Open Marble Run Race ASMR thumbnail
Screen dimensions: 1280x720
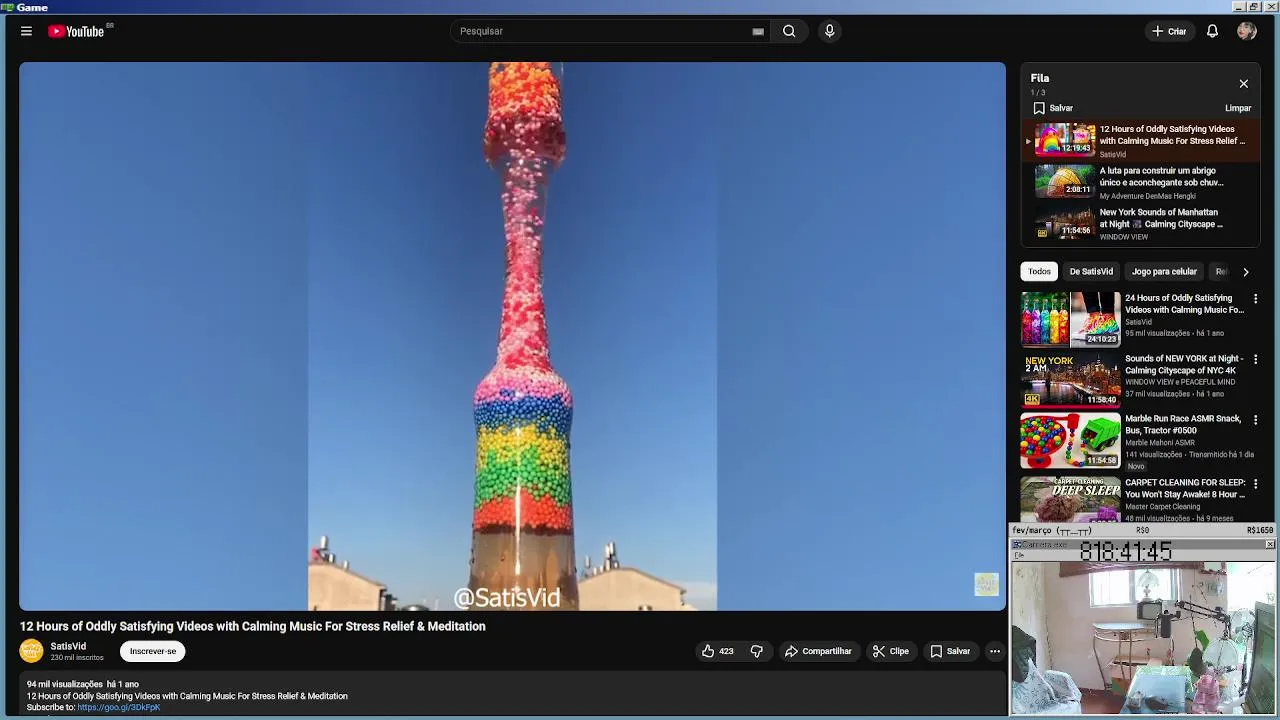1070,440
